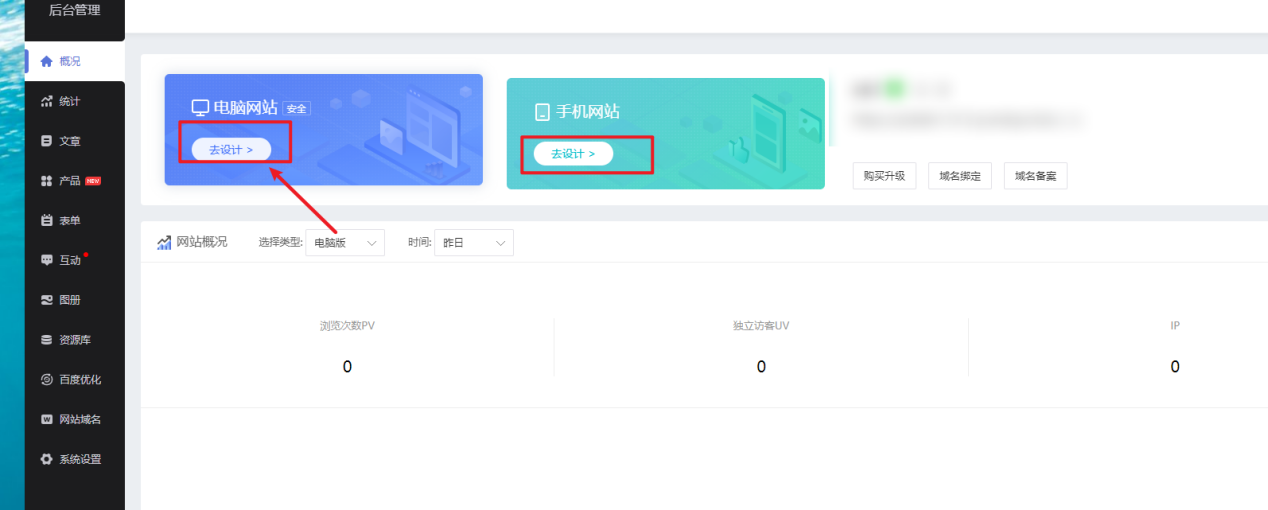Image resolution: width=1268 pixels, height=510 pixels.
Task: Click the grid icon beside 产品
Action: [x=46, y=181]
